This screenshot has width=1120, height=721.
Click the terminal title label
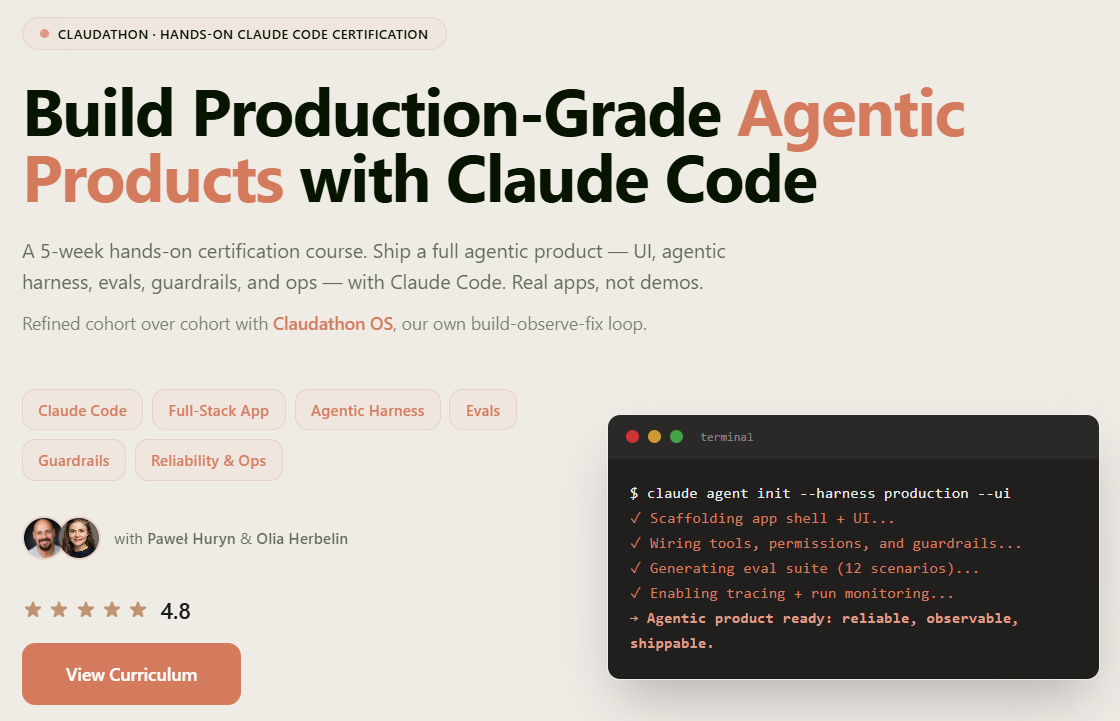(726, 437)
